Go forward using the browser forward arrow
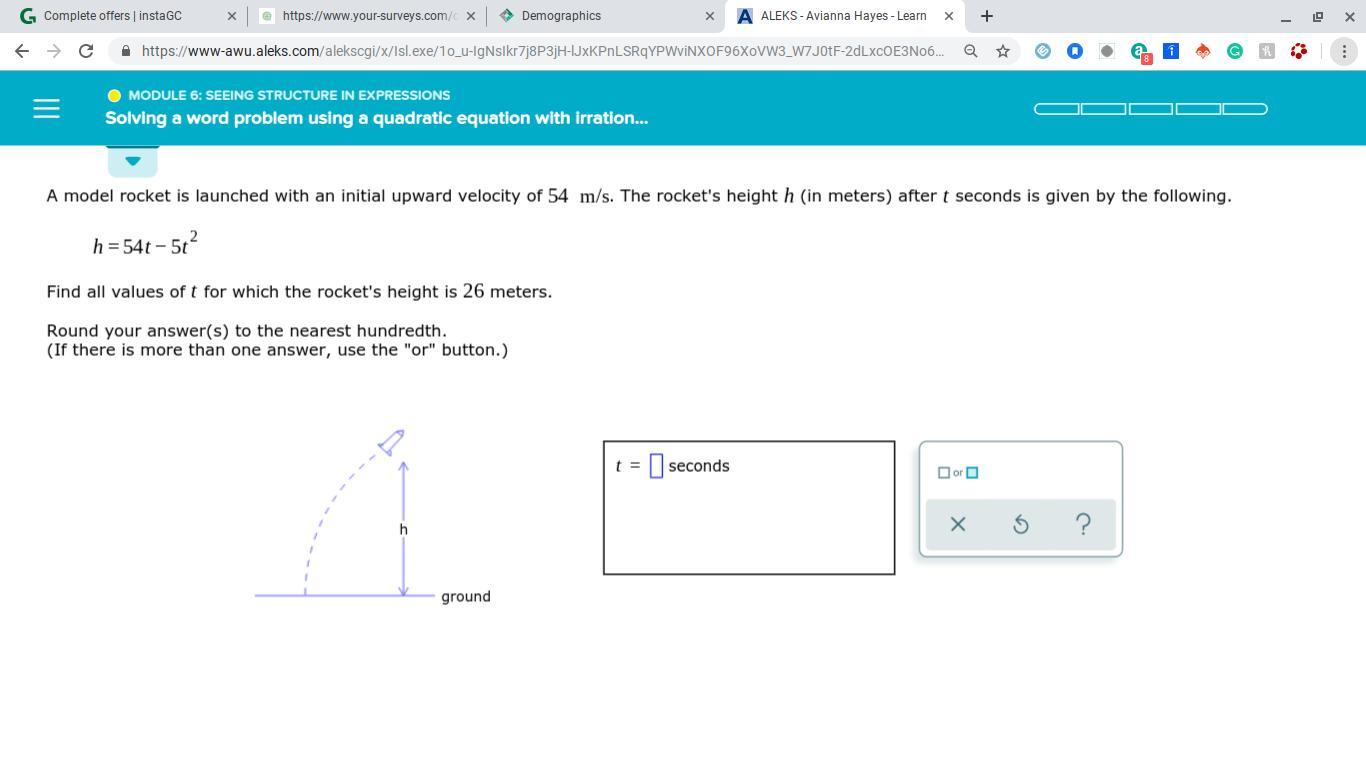This screenshot has width=1366, height=768. (x=54, y=51)
